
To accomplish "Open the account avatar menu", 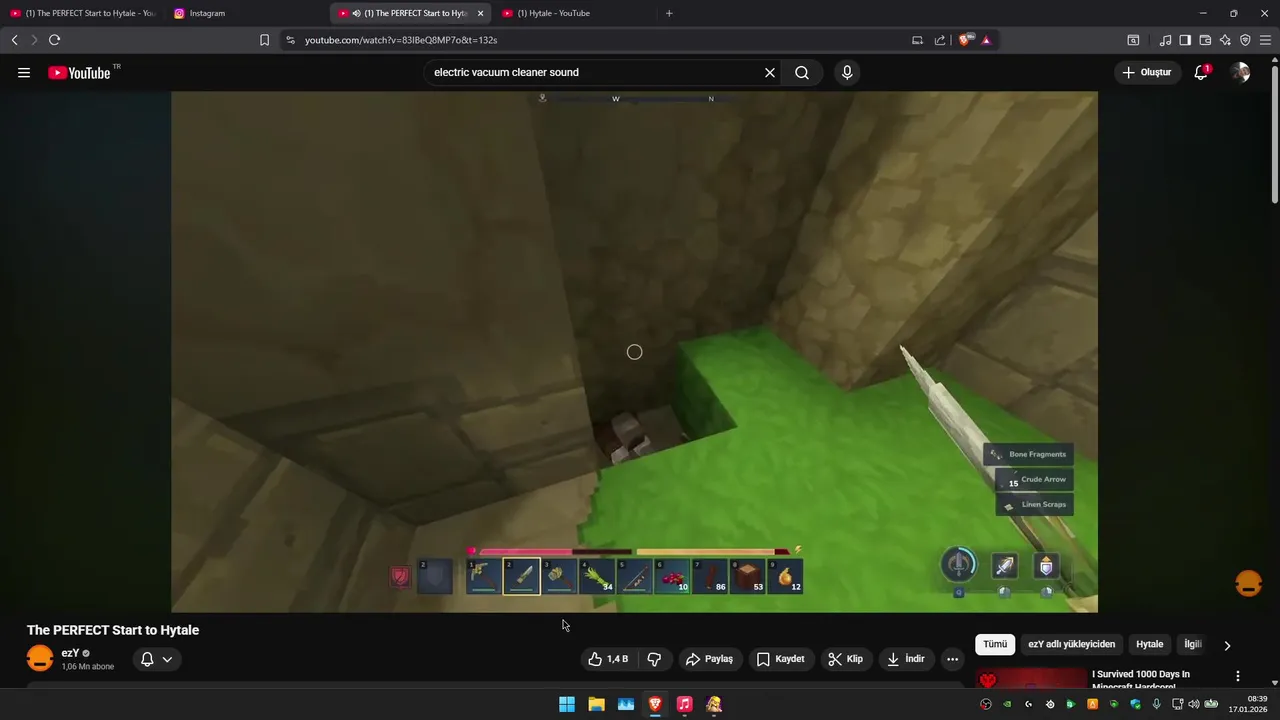I will [x=1240, y=73].
